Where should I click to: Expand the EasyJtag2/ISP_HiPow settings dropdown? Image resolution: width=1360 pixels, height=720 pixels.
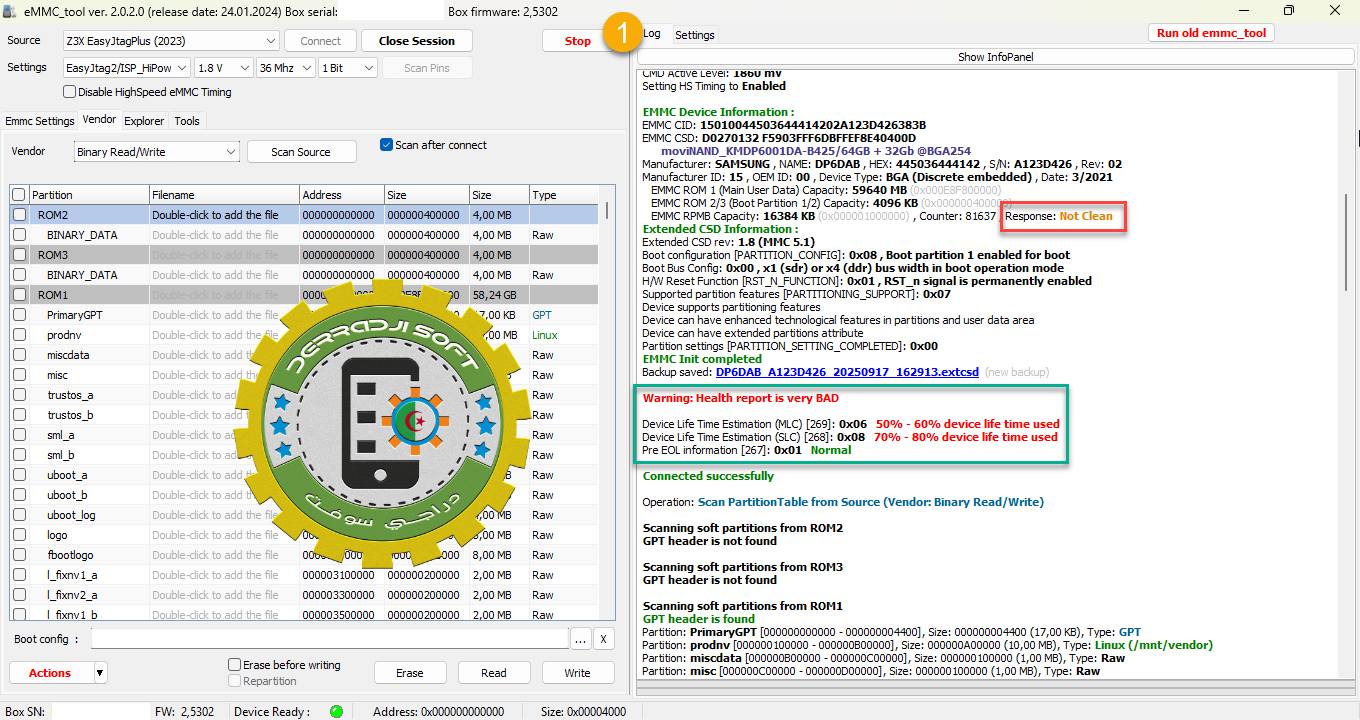126,68
